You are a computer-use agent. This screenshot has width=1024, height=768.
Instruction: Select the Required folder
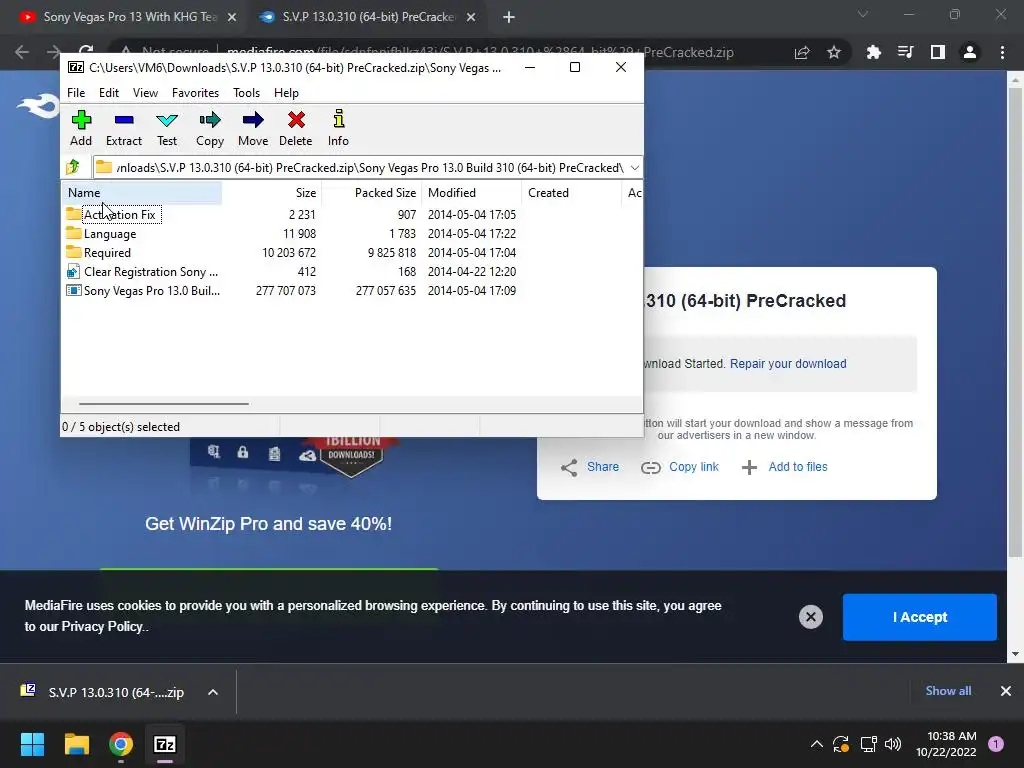(107, 253)
